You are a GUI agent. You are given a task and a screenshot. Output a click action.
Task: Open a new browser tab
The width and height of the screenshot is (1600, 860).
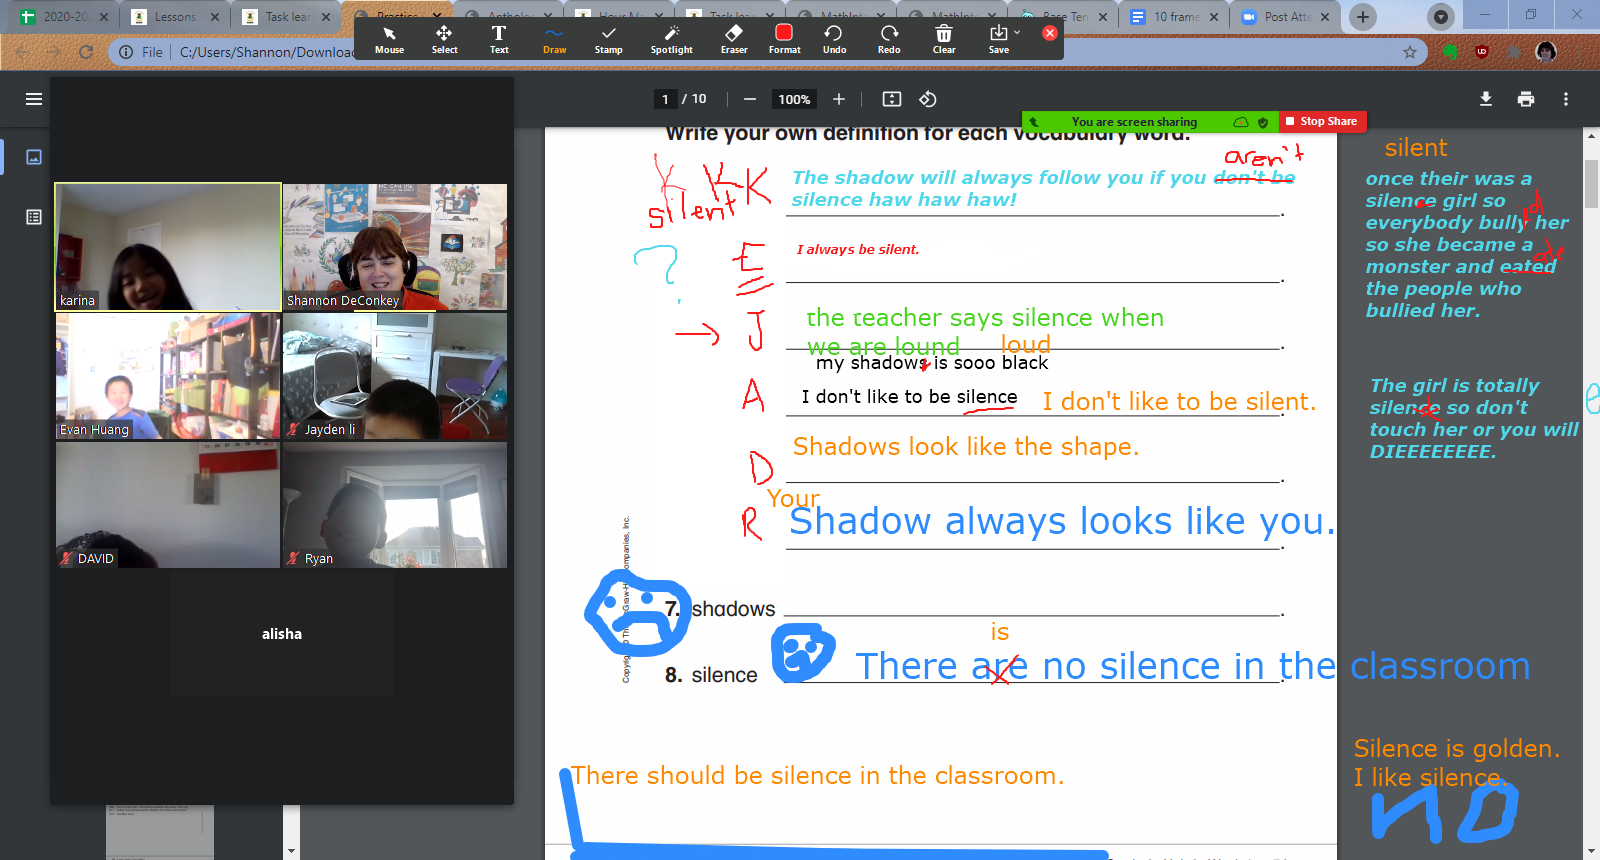click(x=1363, y=17)
